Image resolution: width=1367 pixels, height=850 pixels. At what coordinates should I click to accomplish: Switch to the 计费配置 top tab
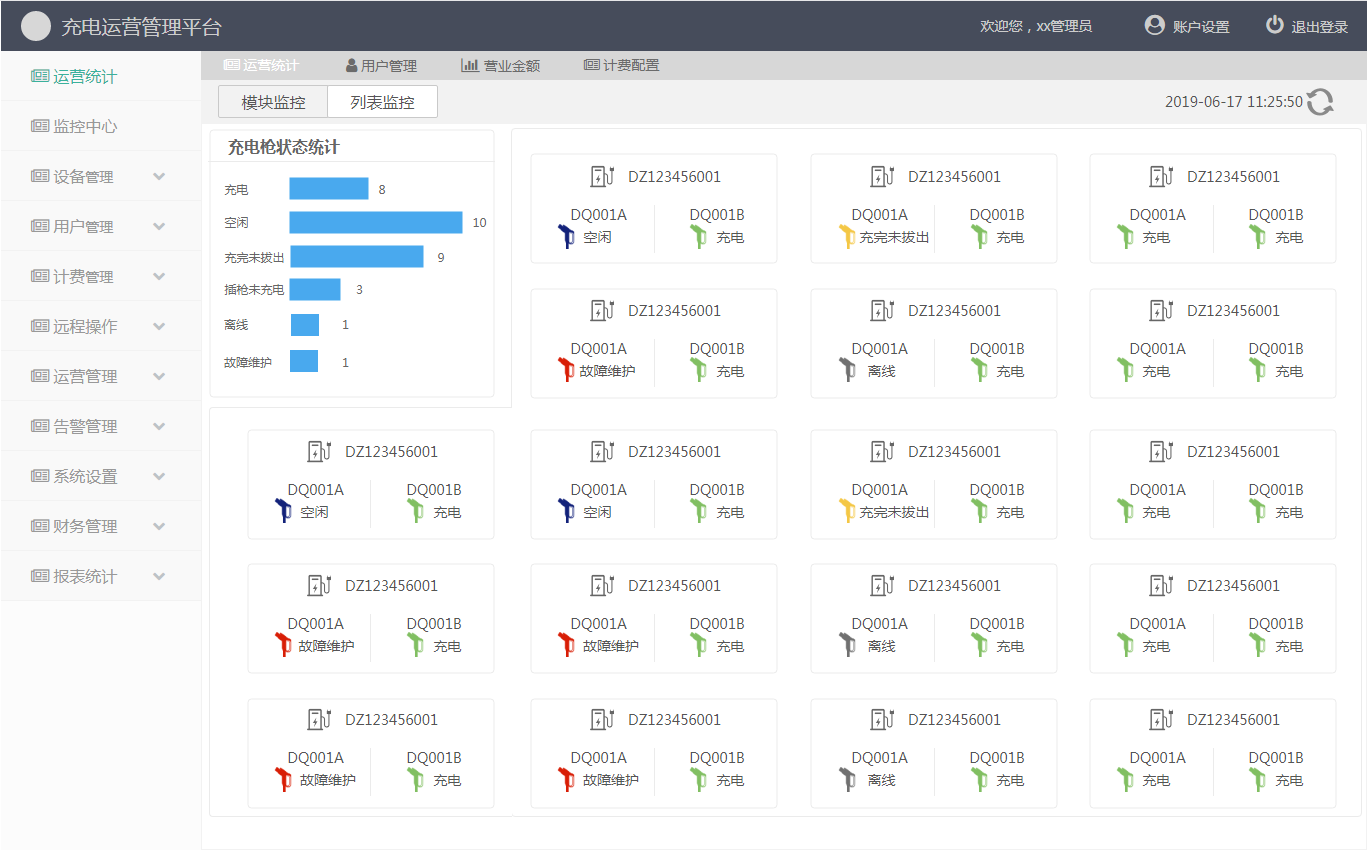tap(621, 65)
